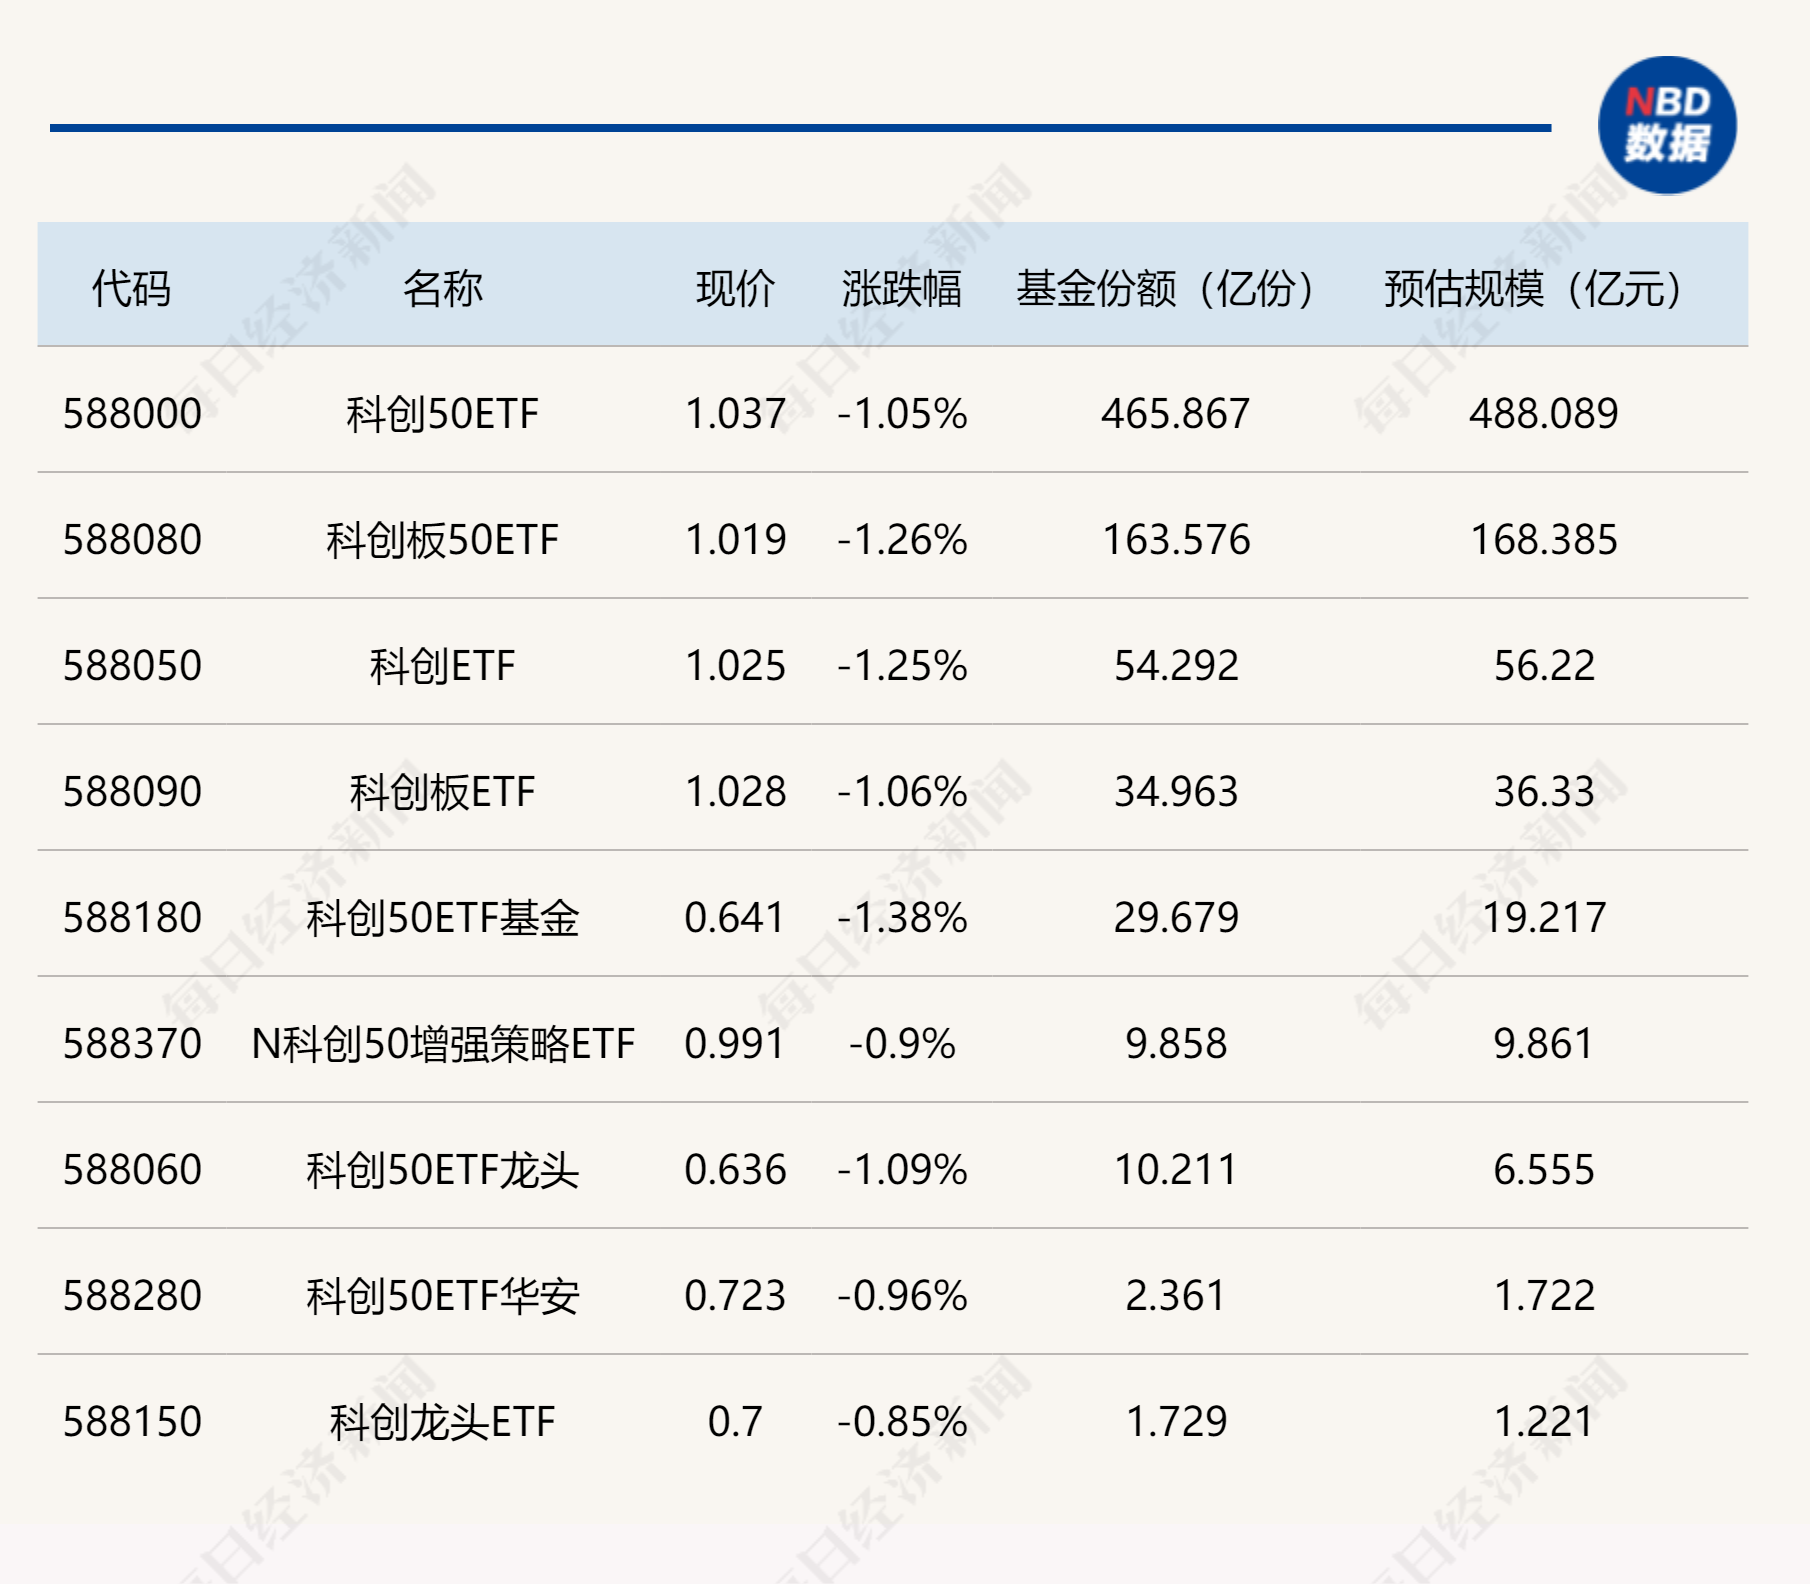Click change value -1.25%
1810x1584 pixels.
(x=902, y=666)
